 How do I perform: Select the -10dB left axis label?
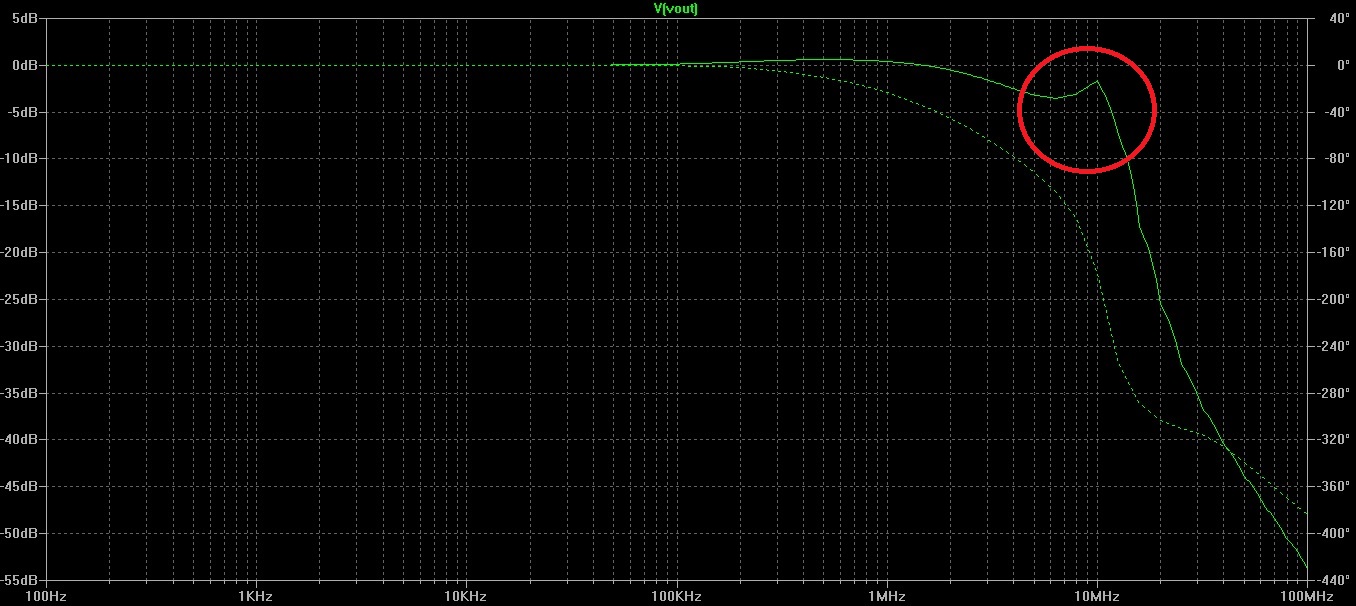coord(20,158)
